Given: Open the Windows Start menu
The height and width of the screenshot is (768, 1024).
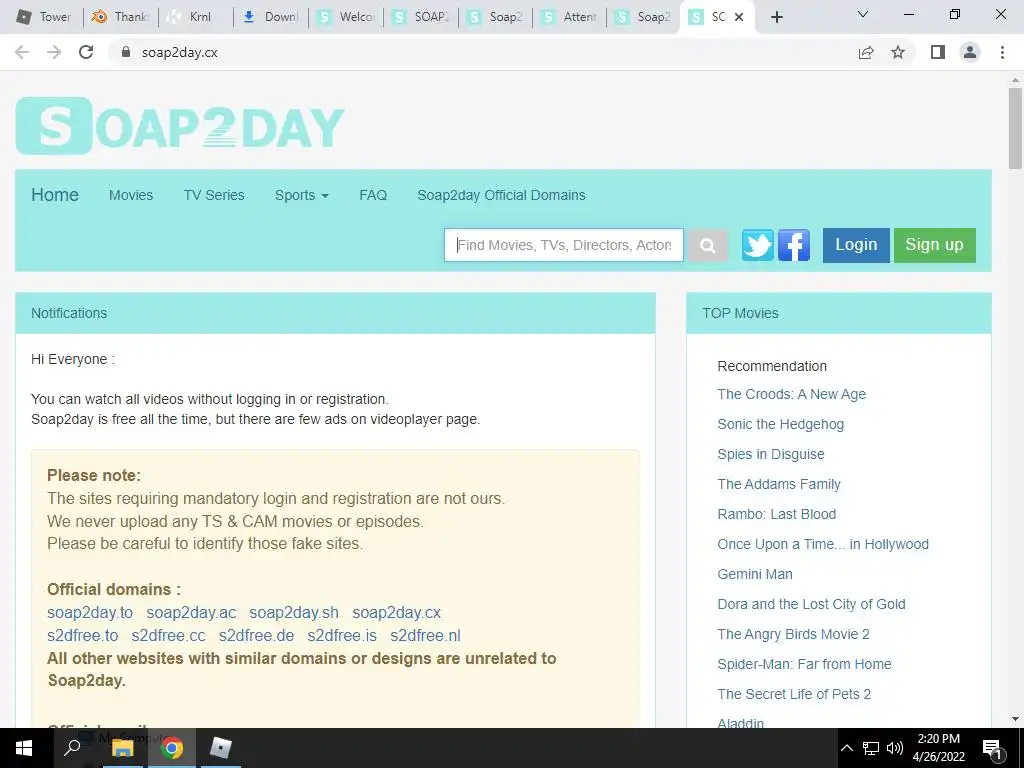Looking at the screenshot, I should tap(24, 748).
